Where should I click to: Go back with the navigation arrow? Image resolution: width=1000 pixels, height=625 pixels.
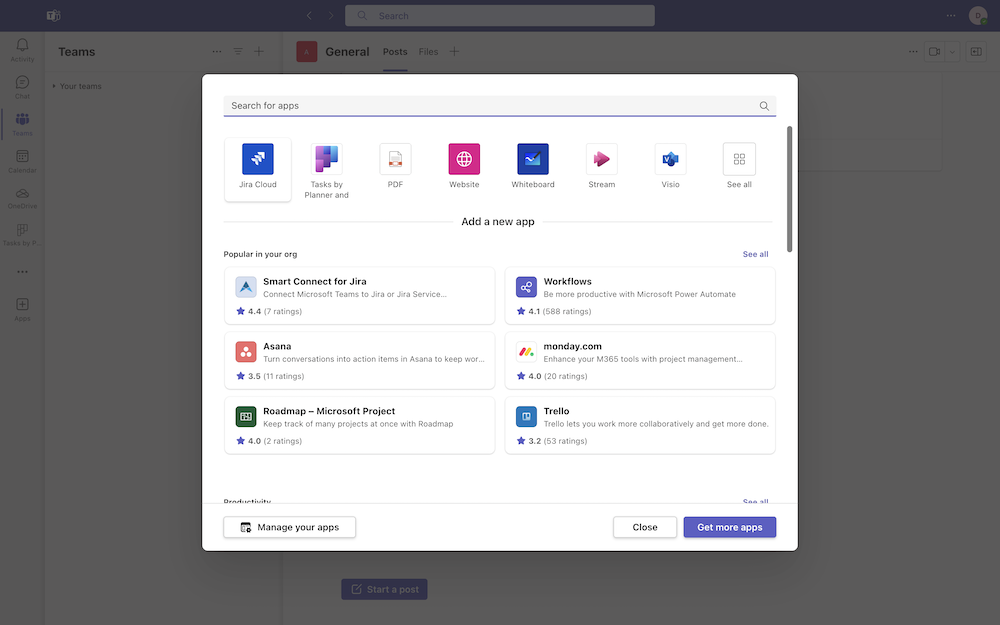click(x=309, y=16)
